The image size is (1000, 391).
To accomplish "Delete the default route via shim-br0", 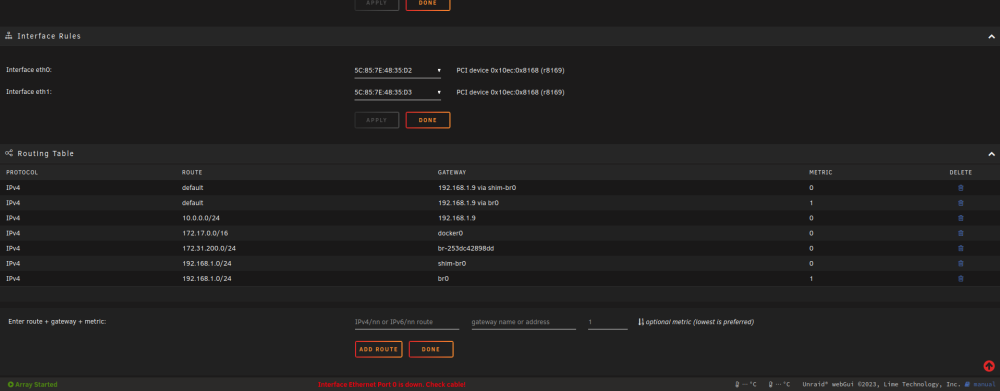I will (x=960, y=188).
